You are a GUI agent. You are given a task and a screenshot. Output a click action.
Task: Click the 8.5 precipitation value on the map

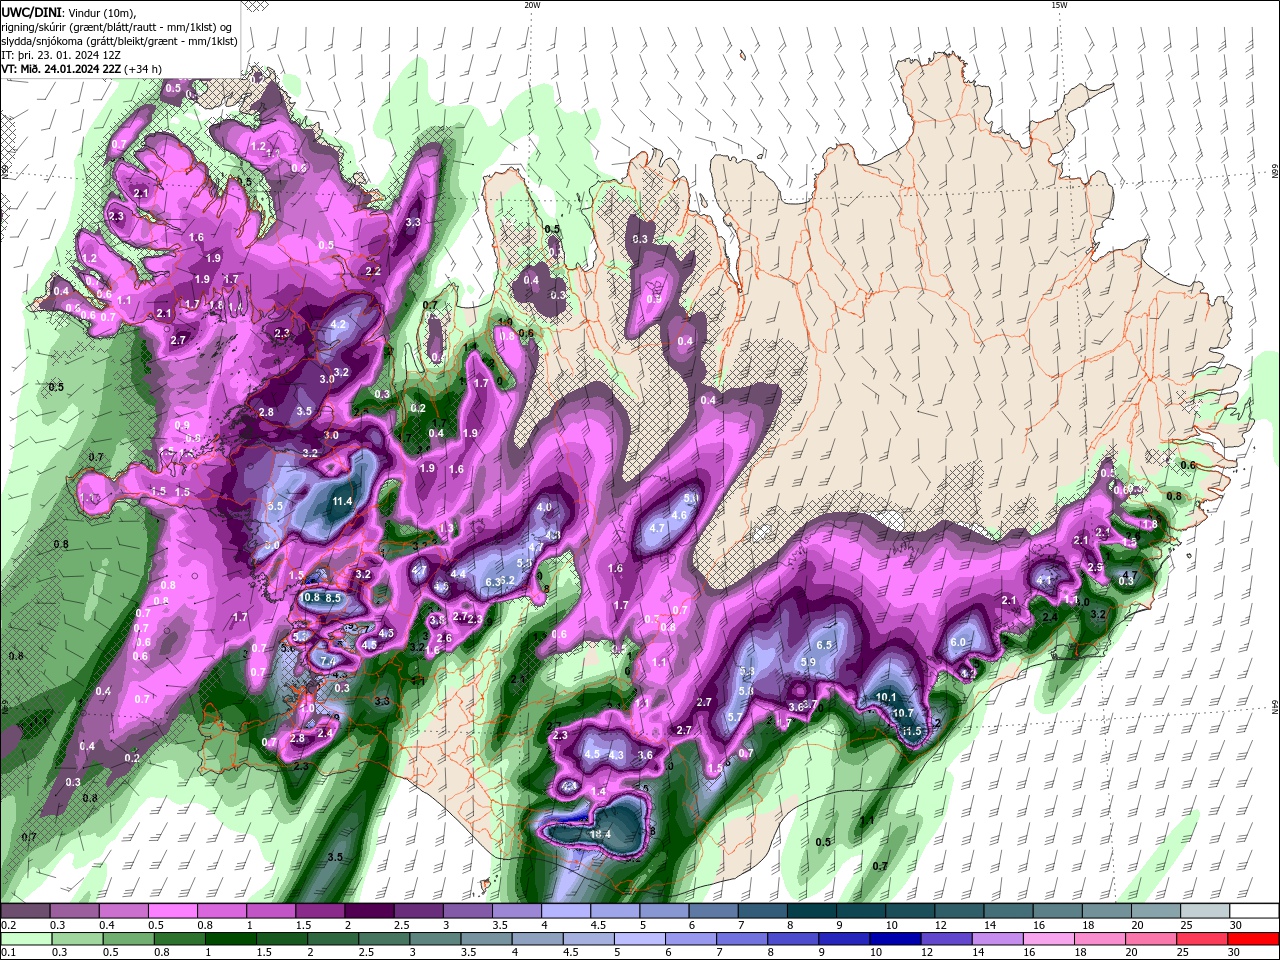pos(333,598)
